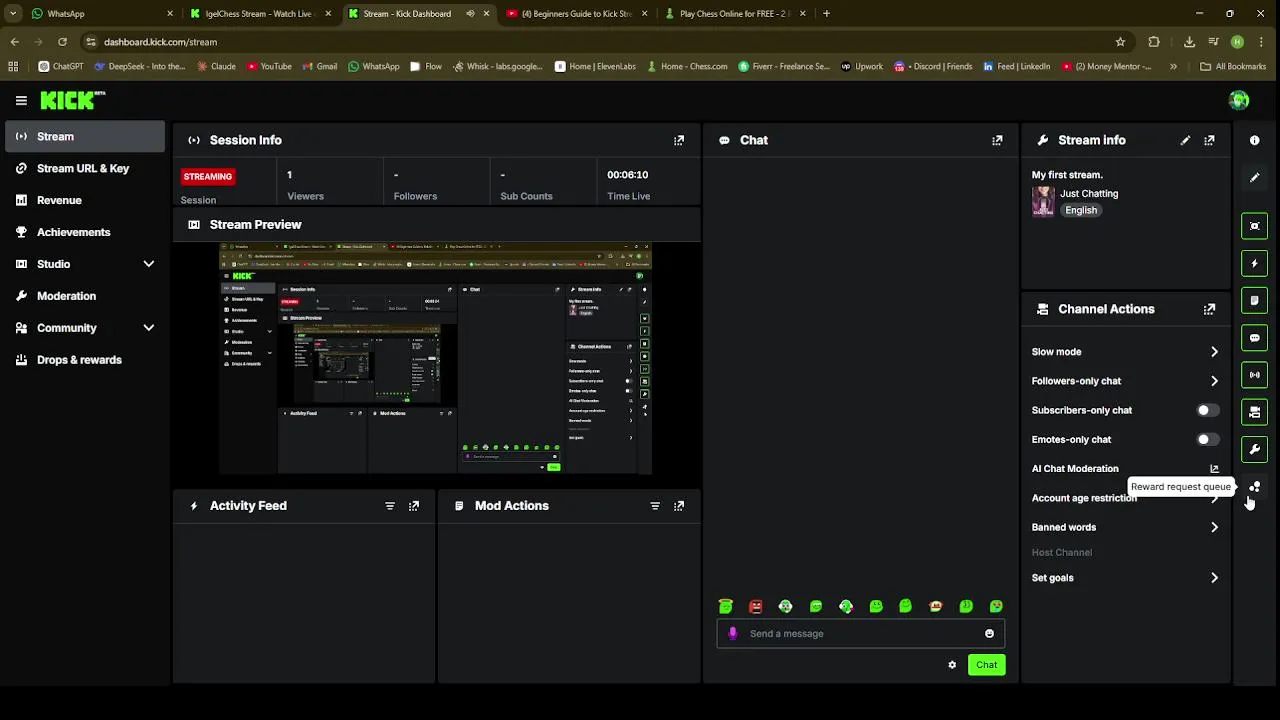The width and height of the screenshot is (1280, 720).
Task: Open Moderation in the sidebar
Action: coord(85,296)
